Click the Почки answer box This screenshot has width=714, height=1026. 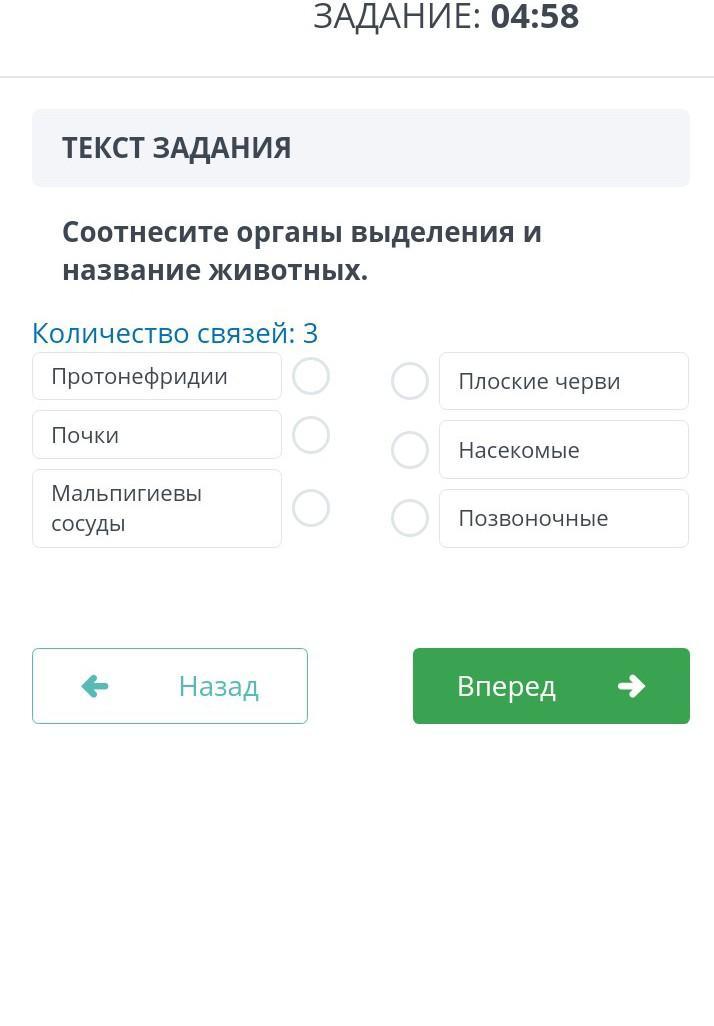(x=157, y=435)
